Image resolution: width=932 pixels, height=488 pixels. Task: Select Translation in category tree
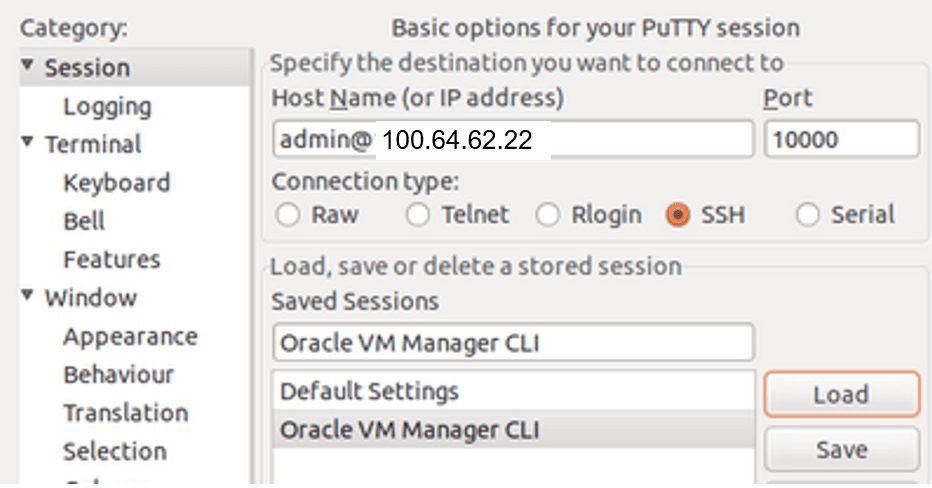(x=125, y=413)
